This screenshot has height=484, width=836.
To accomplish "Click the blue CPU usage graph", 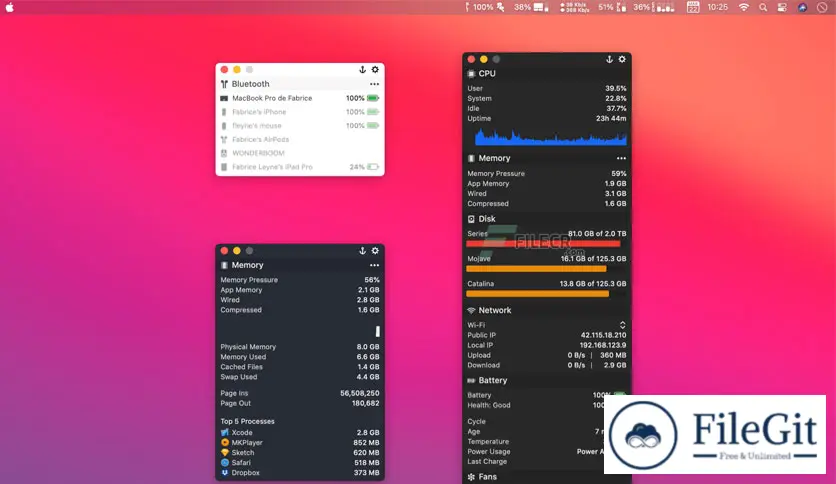I will coord(550,138).
